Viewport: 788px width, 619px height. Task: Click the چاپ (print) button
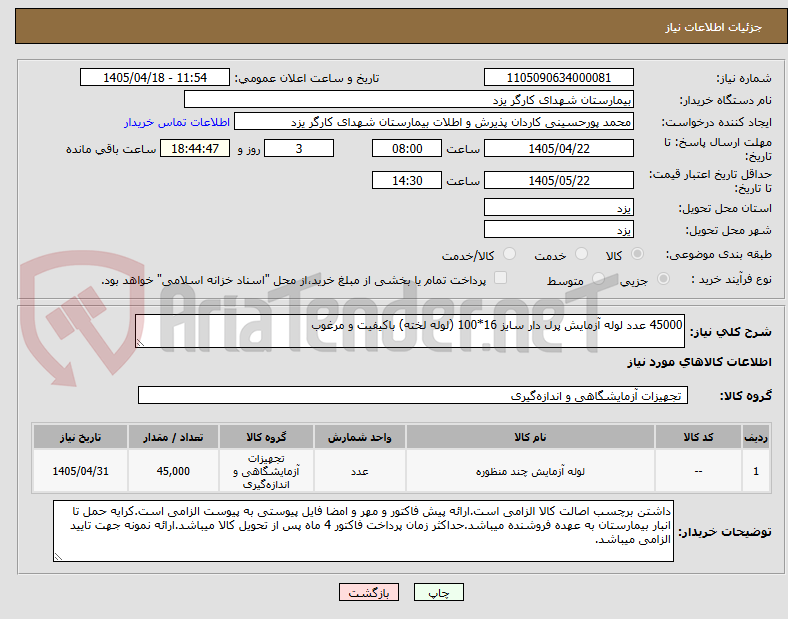click(438, 592)
